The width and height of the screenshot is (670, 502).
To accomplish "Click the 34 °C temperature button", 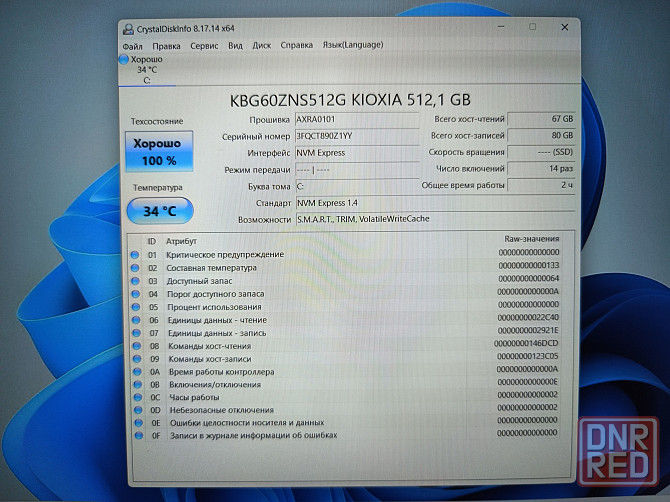I will tap(160, 211).
